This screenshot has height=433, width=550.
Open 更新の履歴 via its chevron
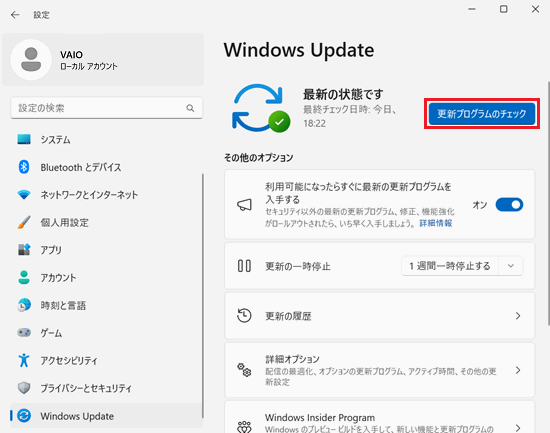(518, 316)
